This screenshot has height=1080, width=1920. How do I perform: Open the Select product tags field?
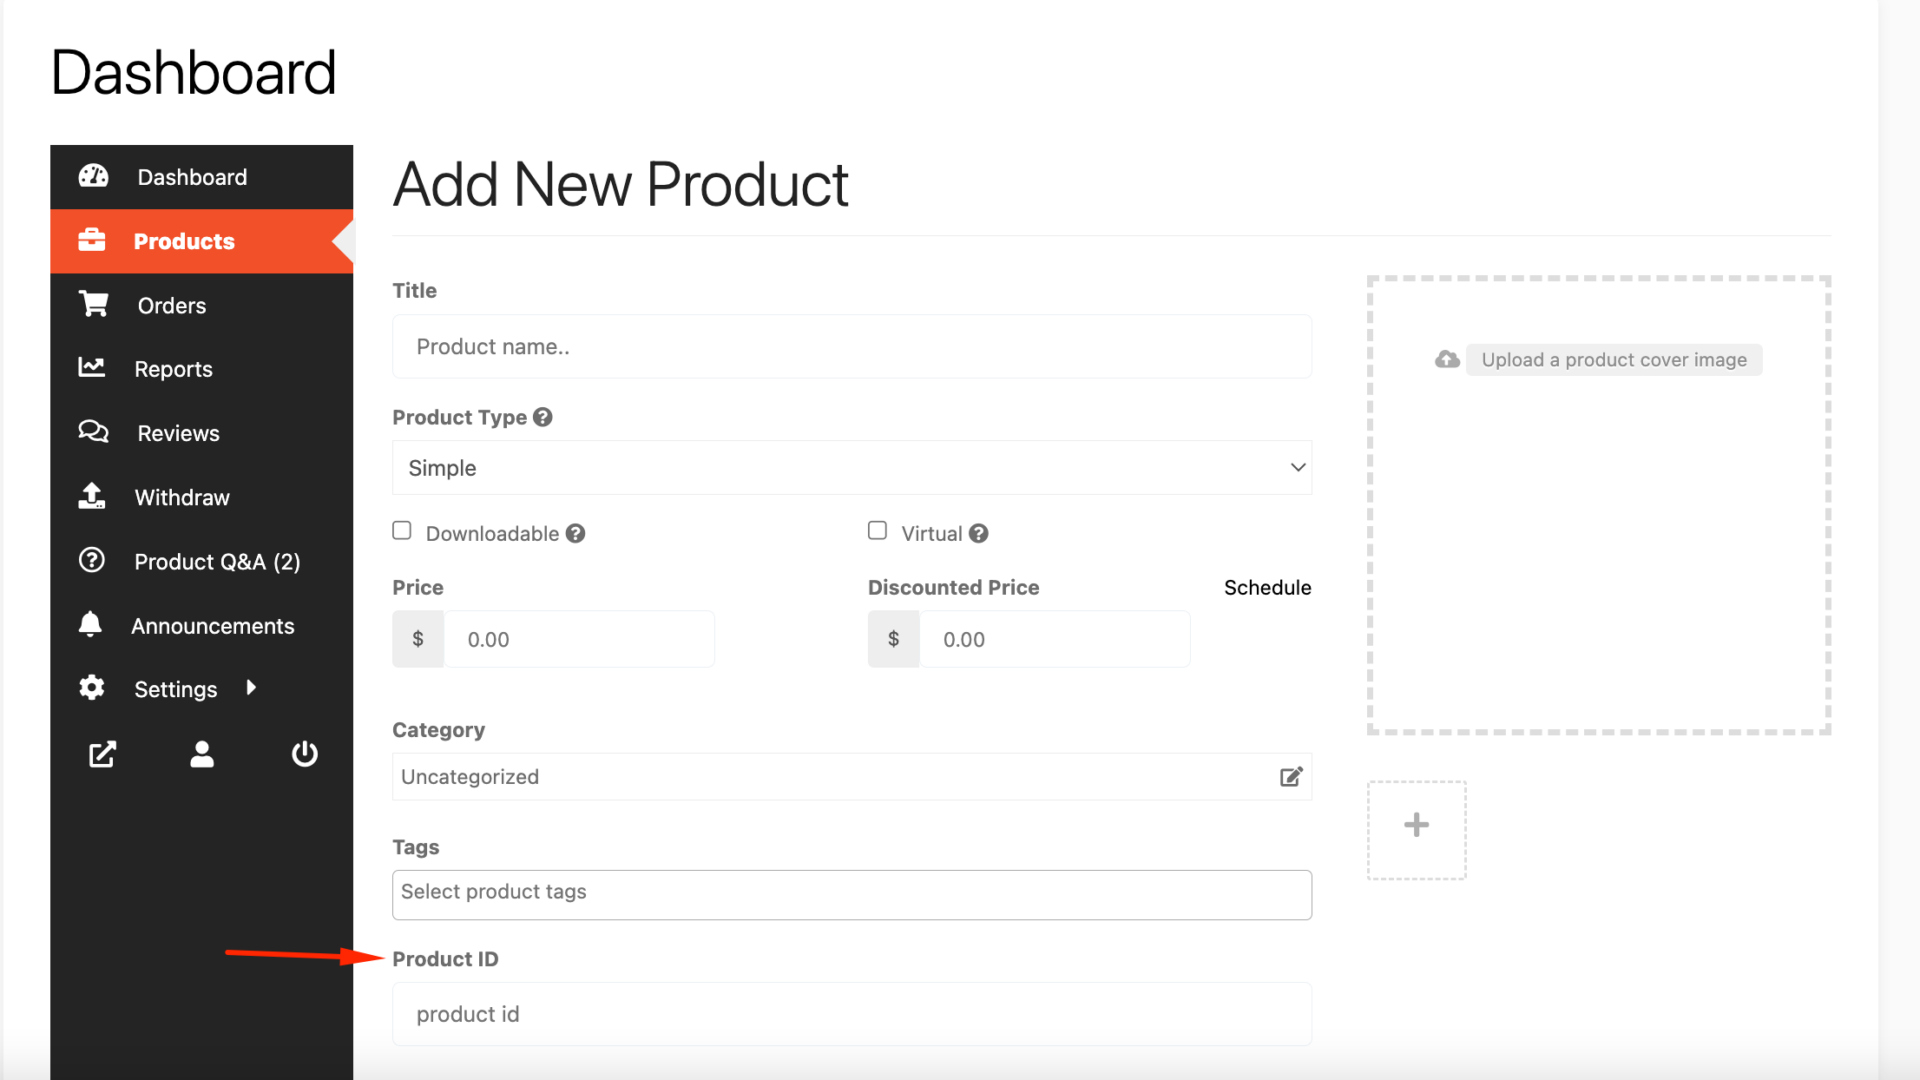click(851, 893)
